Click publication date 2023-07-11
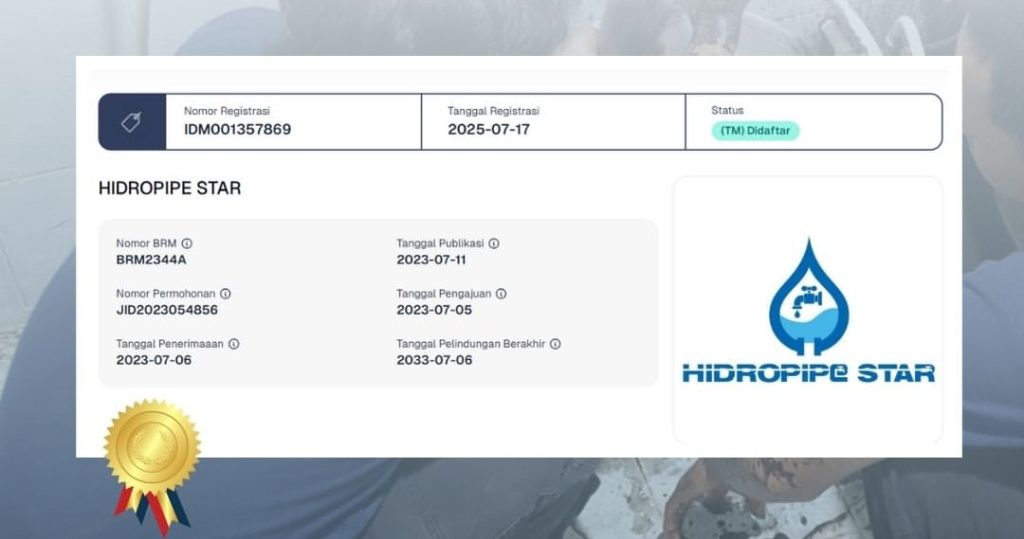The image size is (1024, 539). pos(432,260)
